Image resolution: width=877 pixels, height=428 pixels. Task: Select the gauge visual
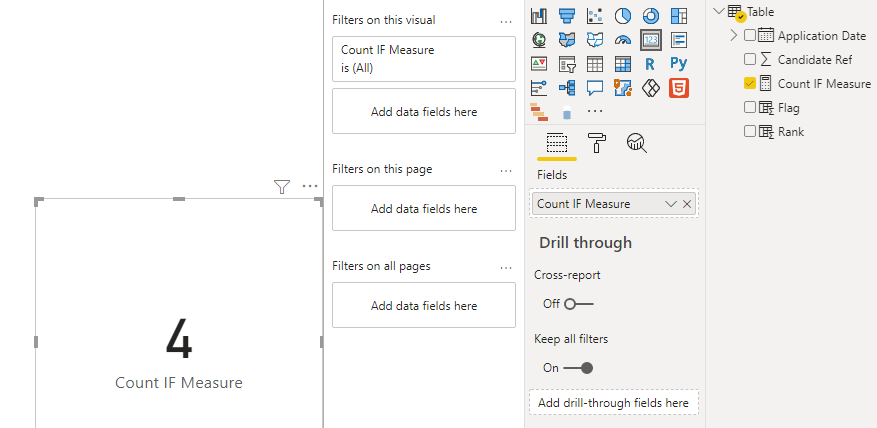(623, 40)
